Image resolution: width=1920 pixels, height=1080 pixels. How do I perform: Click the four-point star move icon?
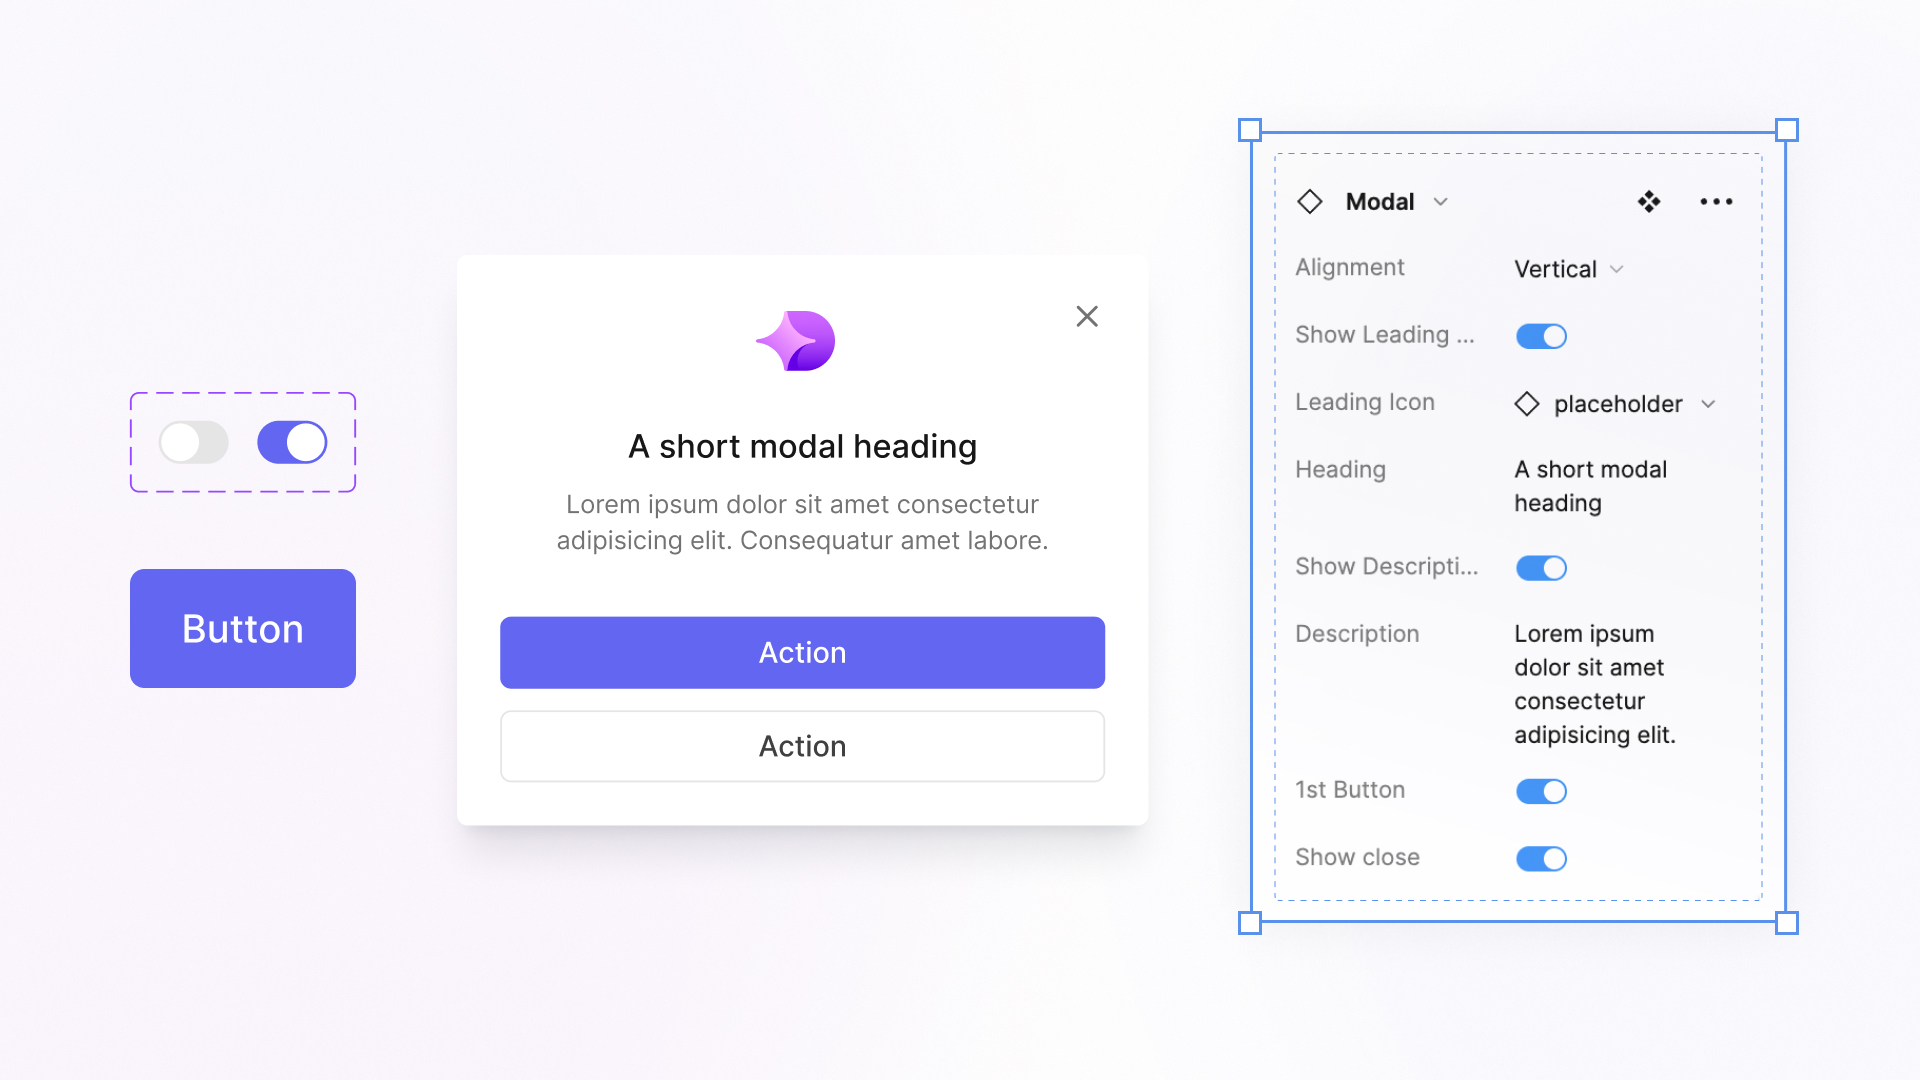(x=1648, y=200)
